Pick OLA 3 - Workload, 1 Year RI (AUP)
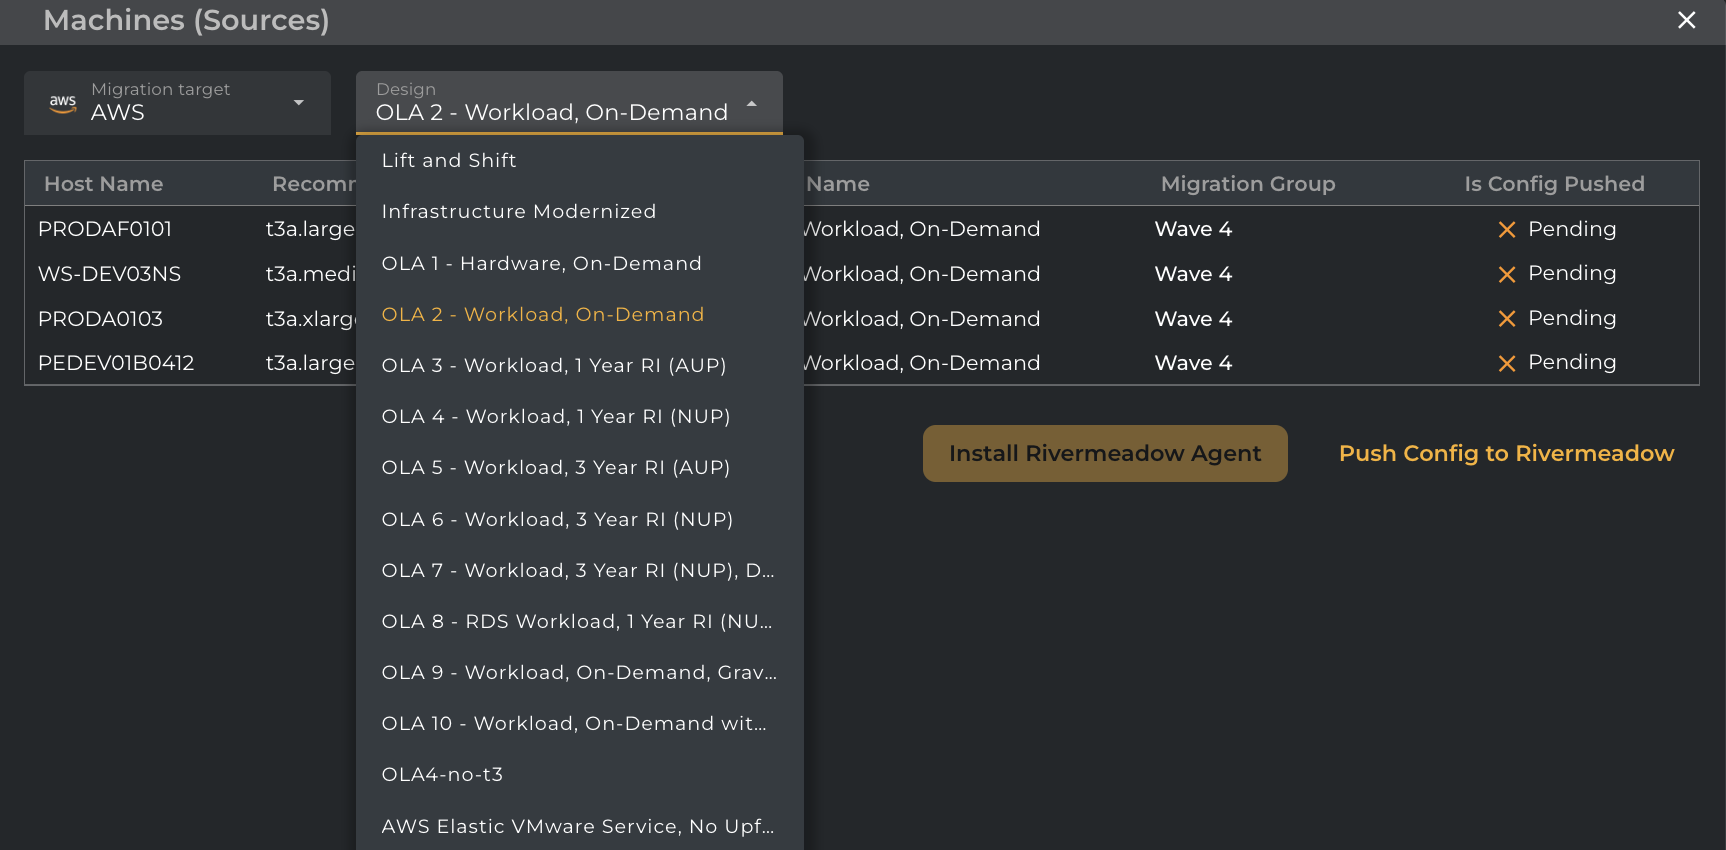 point(553,365)
